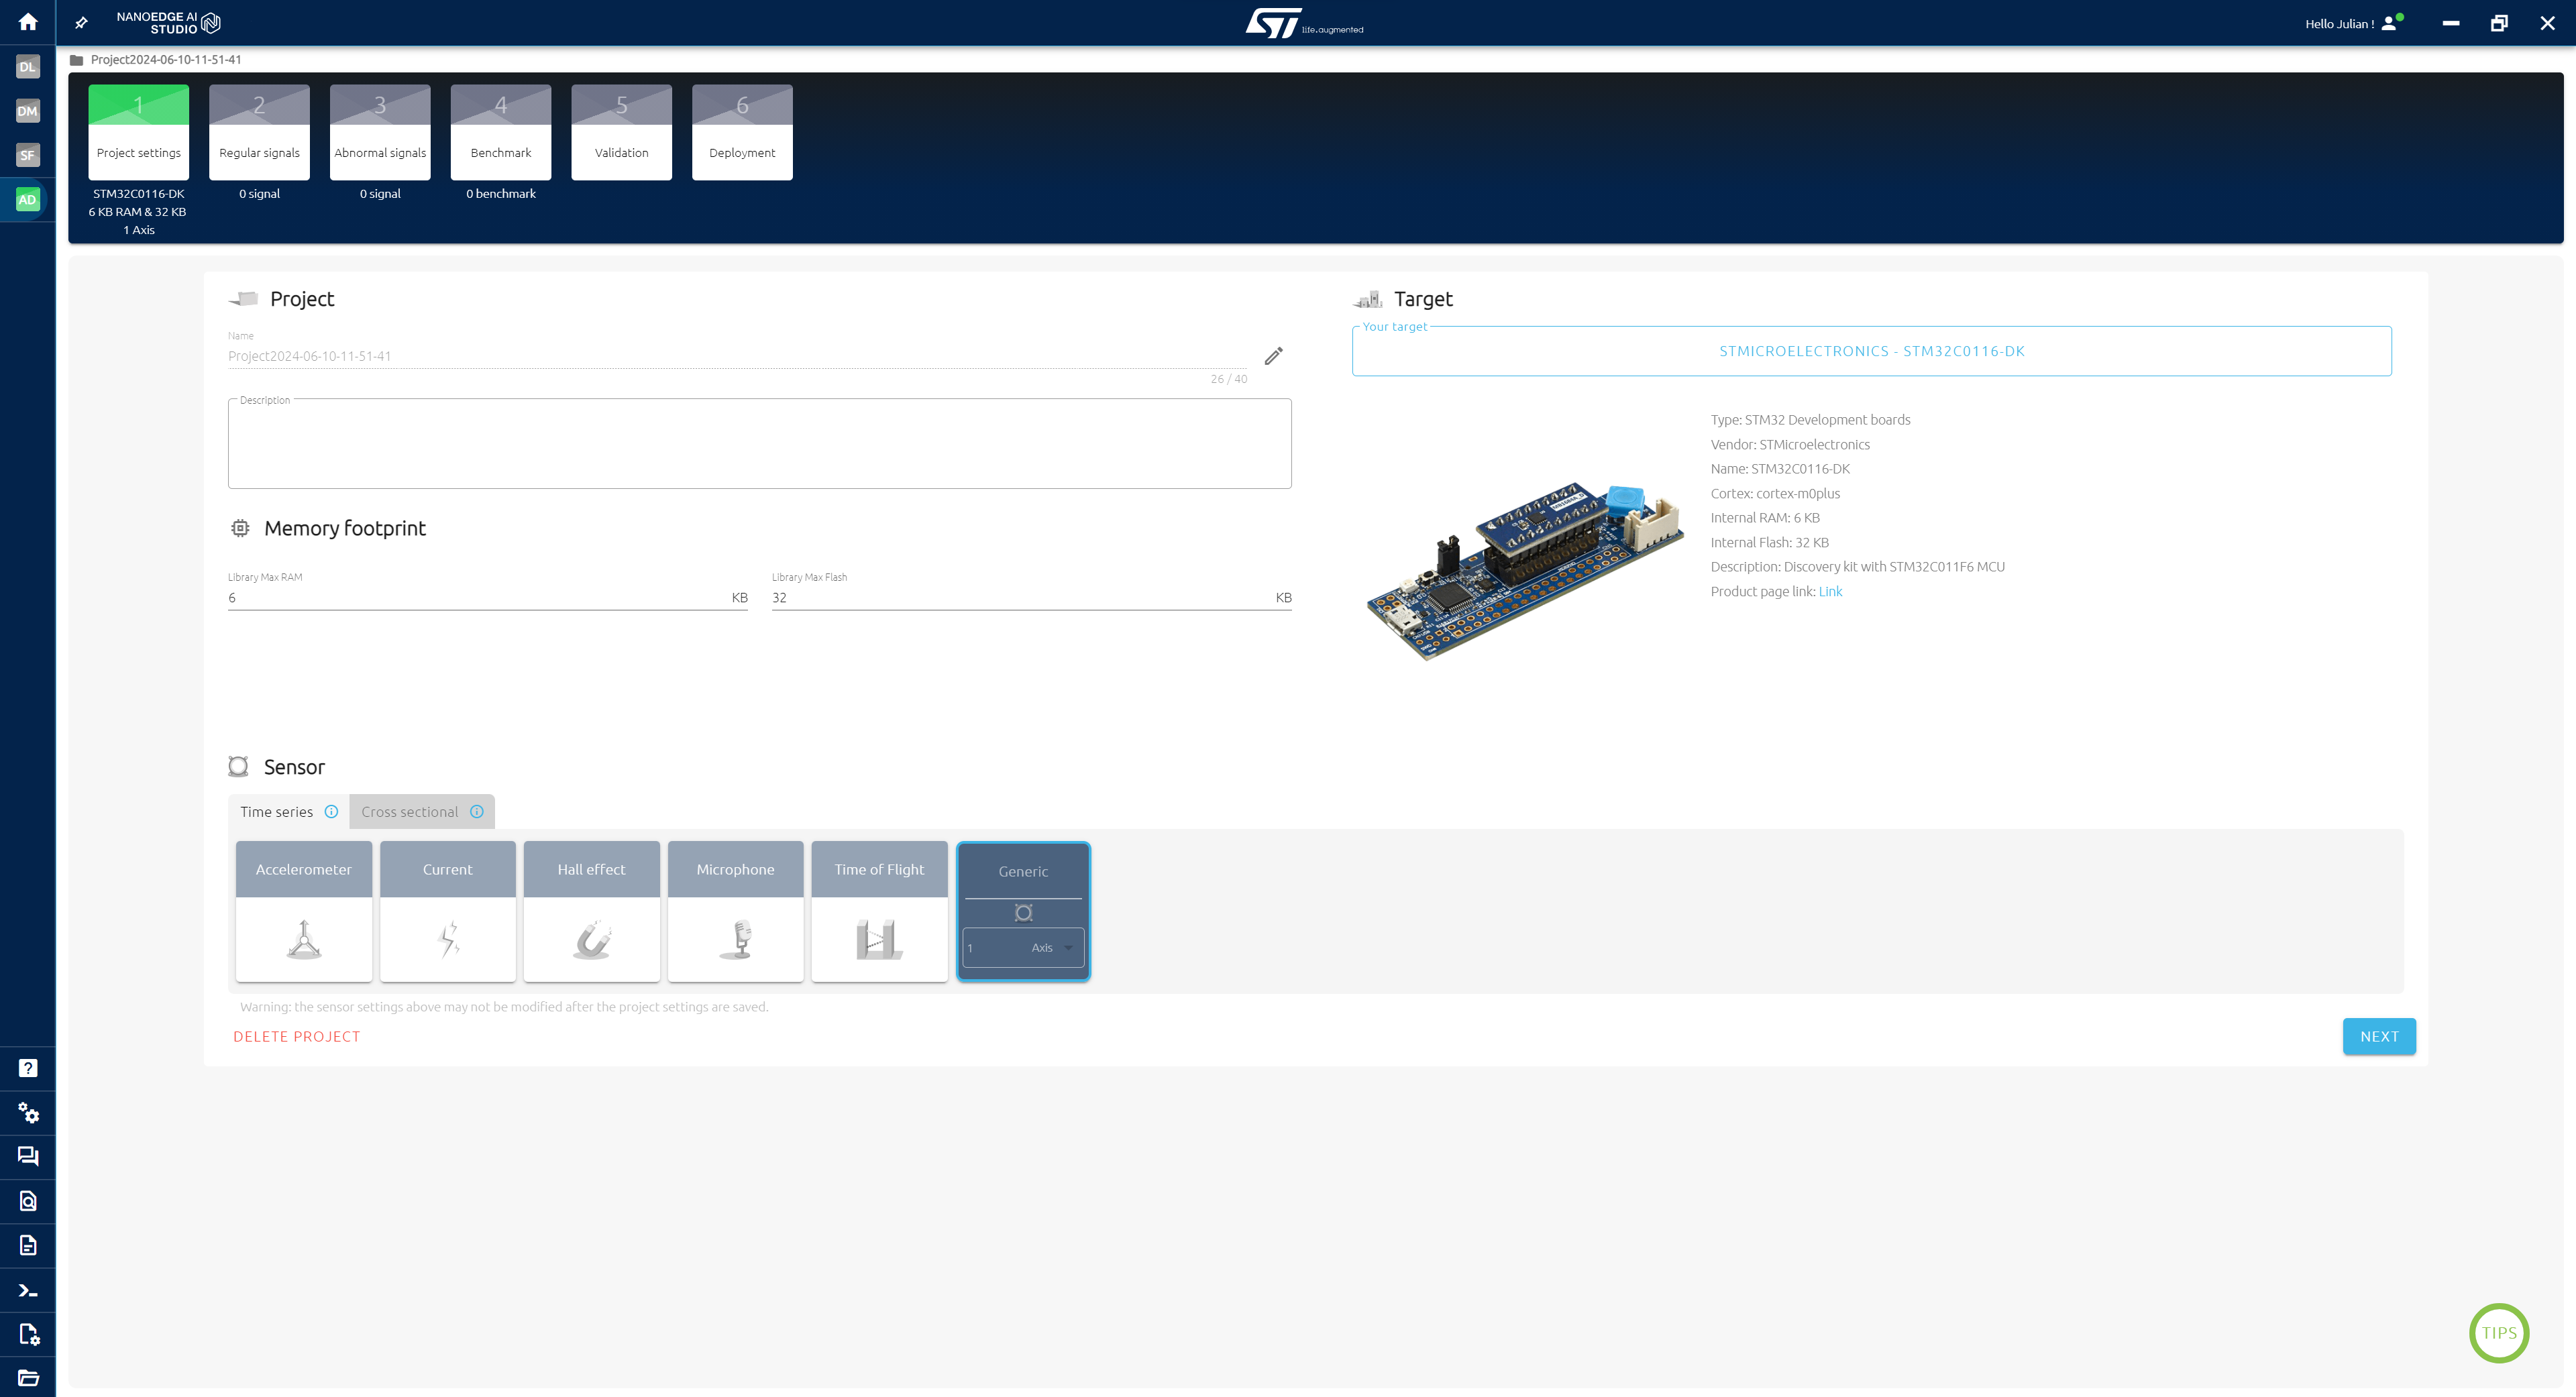Viewport: 2576px width, 1397px height.
Task: Edit the Library Max Flash field
Action: pos(1031,598)
